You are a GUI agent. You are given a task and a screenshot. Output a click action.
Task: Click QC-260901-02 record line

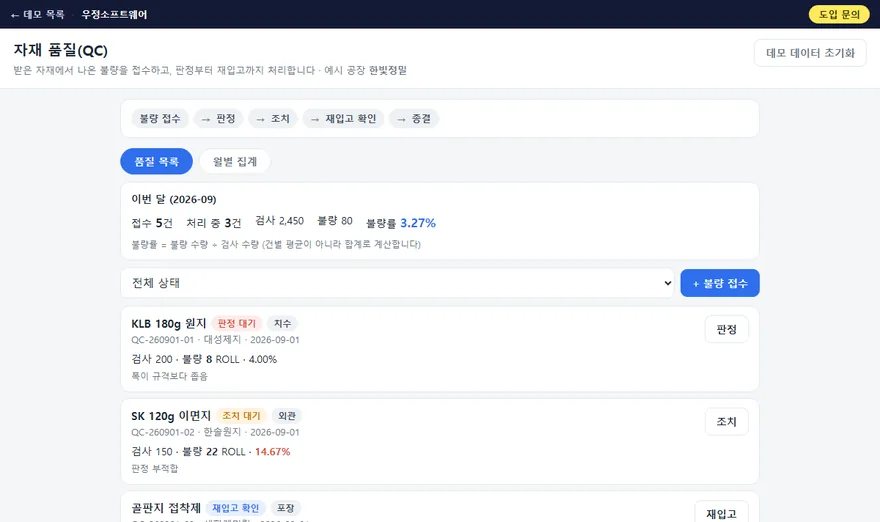[x=216, y=432]
